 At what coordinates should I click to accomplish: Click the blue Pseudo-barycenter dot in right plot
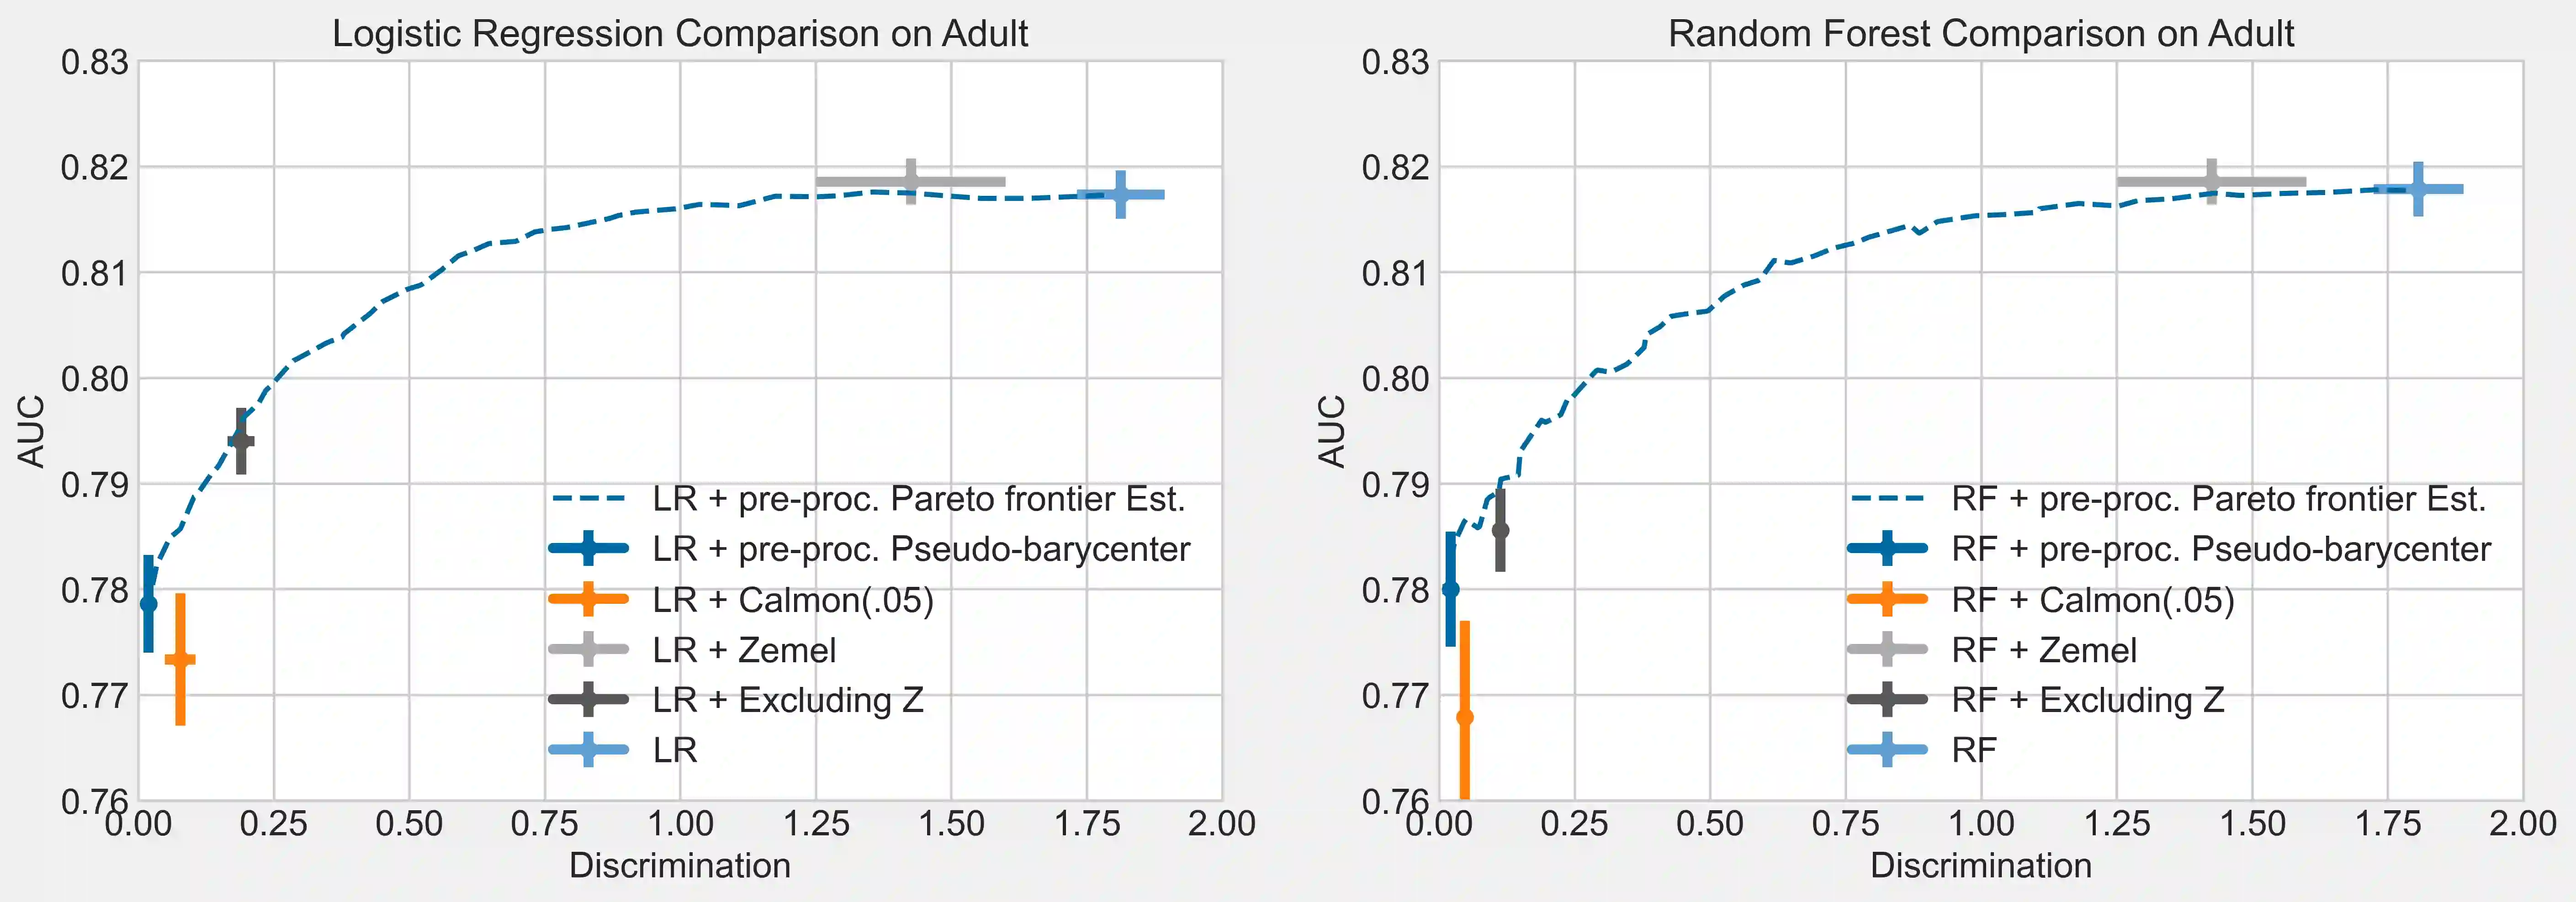pos(1450,590)
